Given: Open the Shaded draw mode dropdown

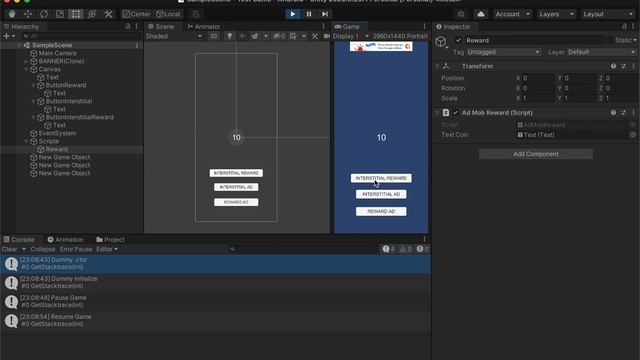Looking at the screenshot, I should pyautogui.click(x=174, y=36).
